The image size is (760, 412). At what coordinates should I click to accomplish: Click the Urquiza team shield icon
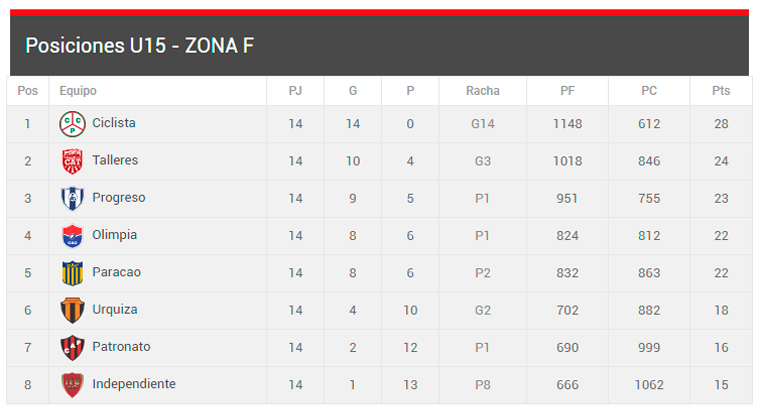coord(72,310)
